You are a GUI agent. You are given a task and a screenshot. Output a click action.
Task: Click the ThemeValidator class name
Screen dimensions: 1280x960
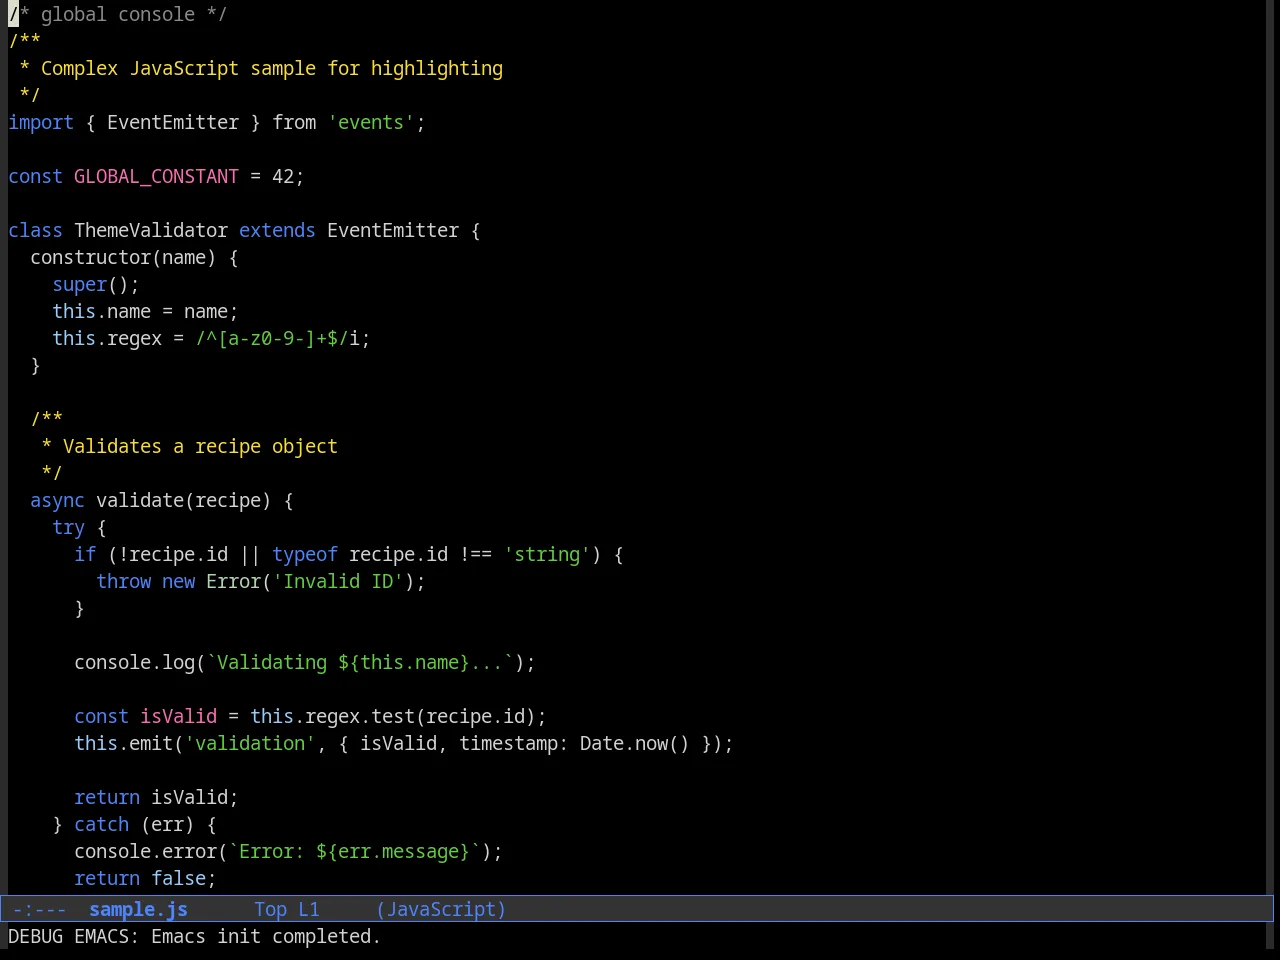tap(151, 230)
